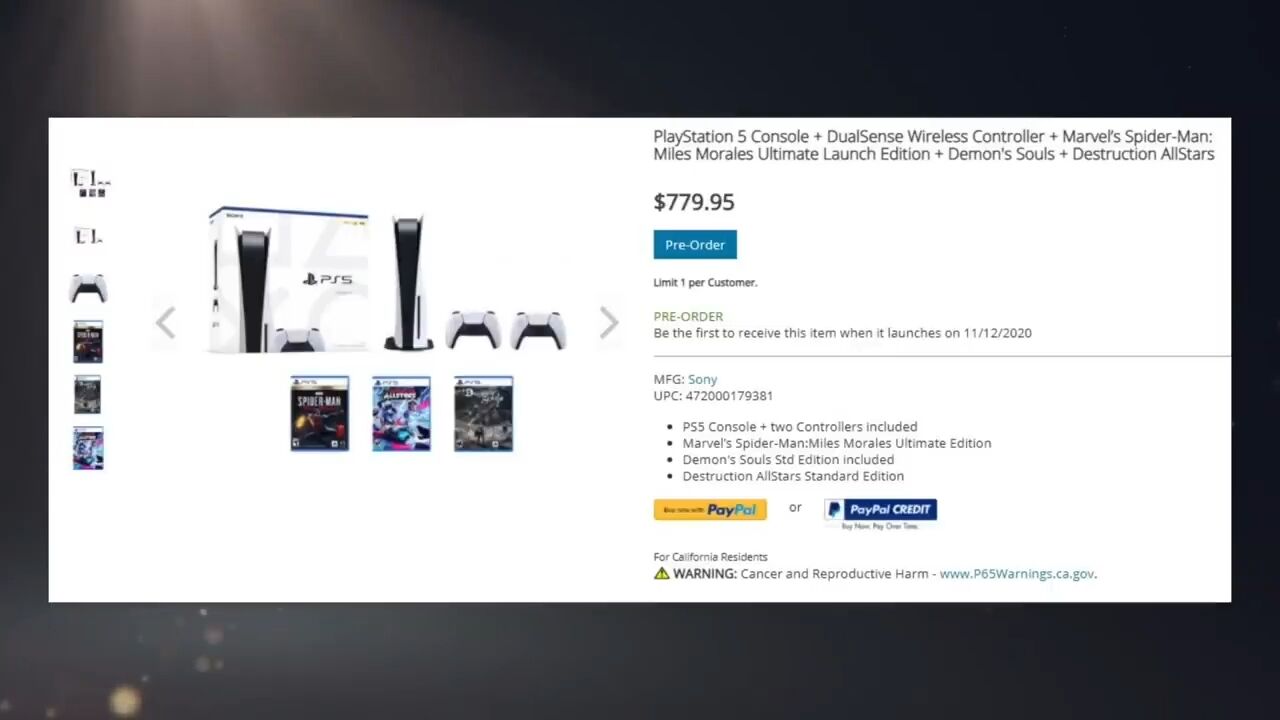The width and height of the screenshot is (1280, 720).
Task: Advance to next product image arrow
Action: (x=608, y=323)
